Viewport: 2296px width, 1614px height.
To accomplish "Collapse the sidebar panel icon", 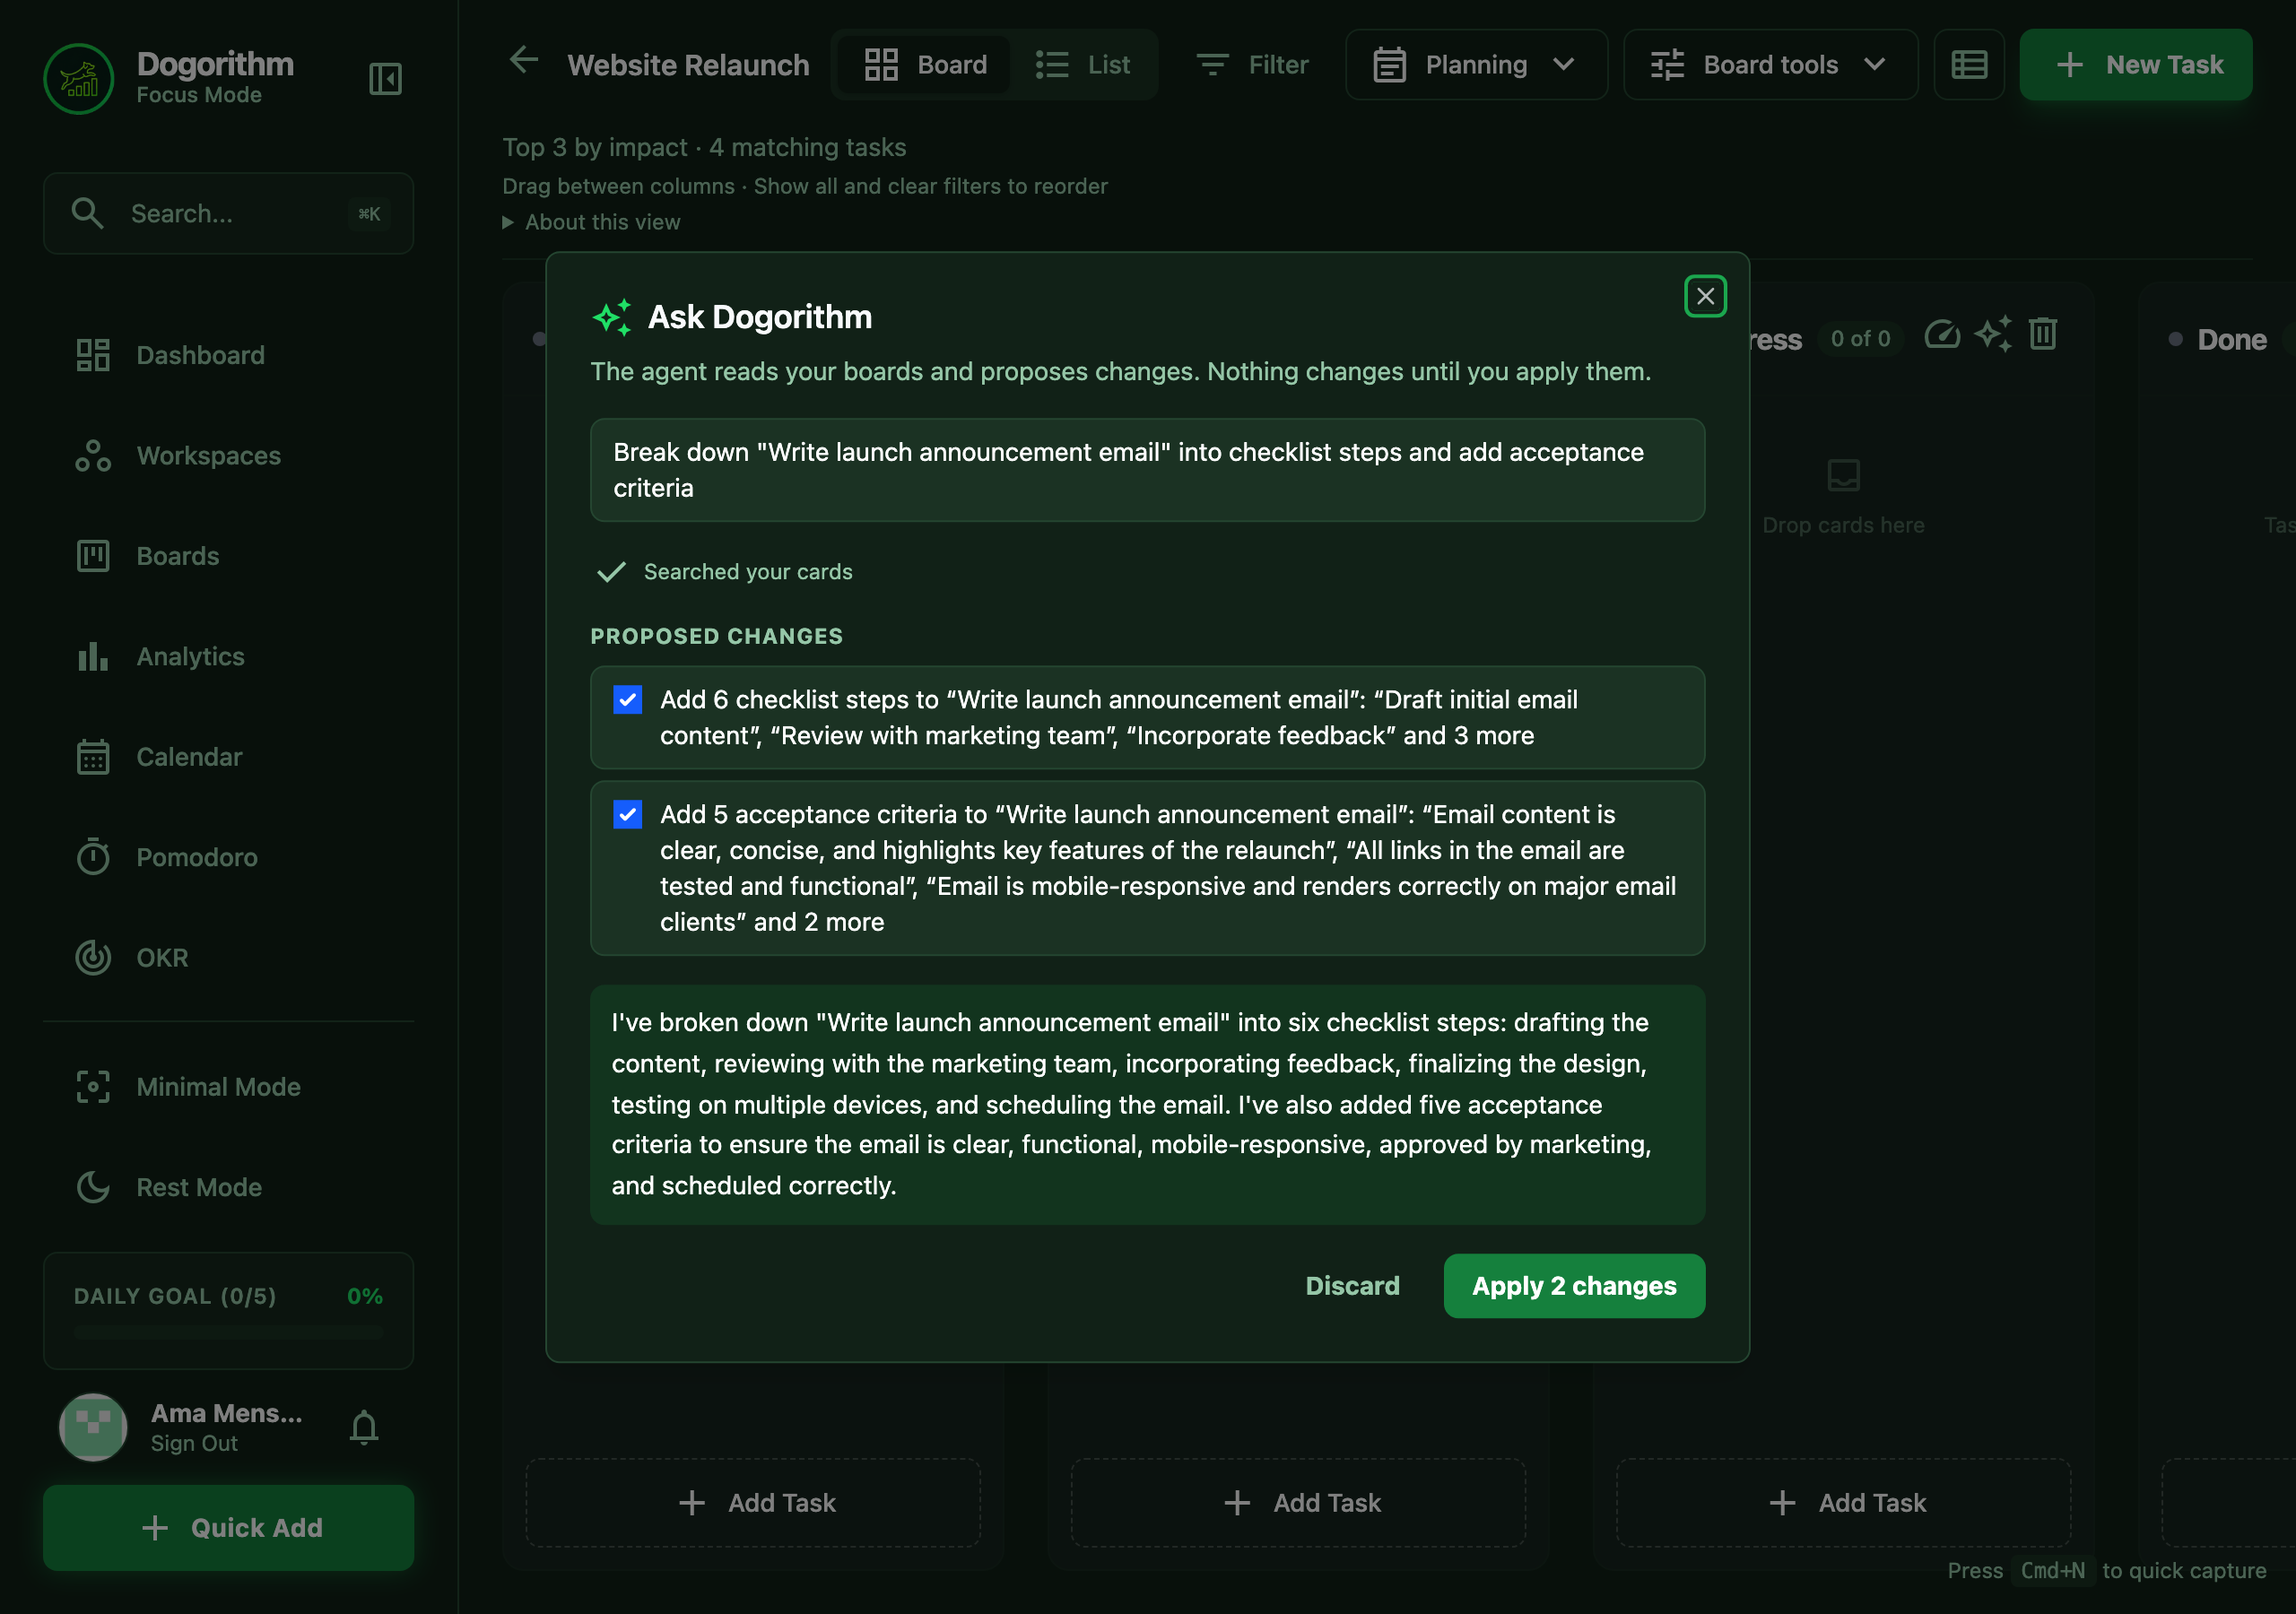I will (x=385, y=78).
